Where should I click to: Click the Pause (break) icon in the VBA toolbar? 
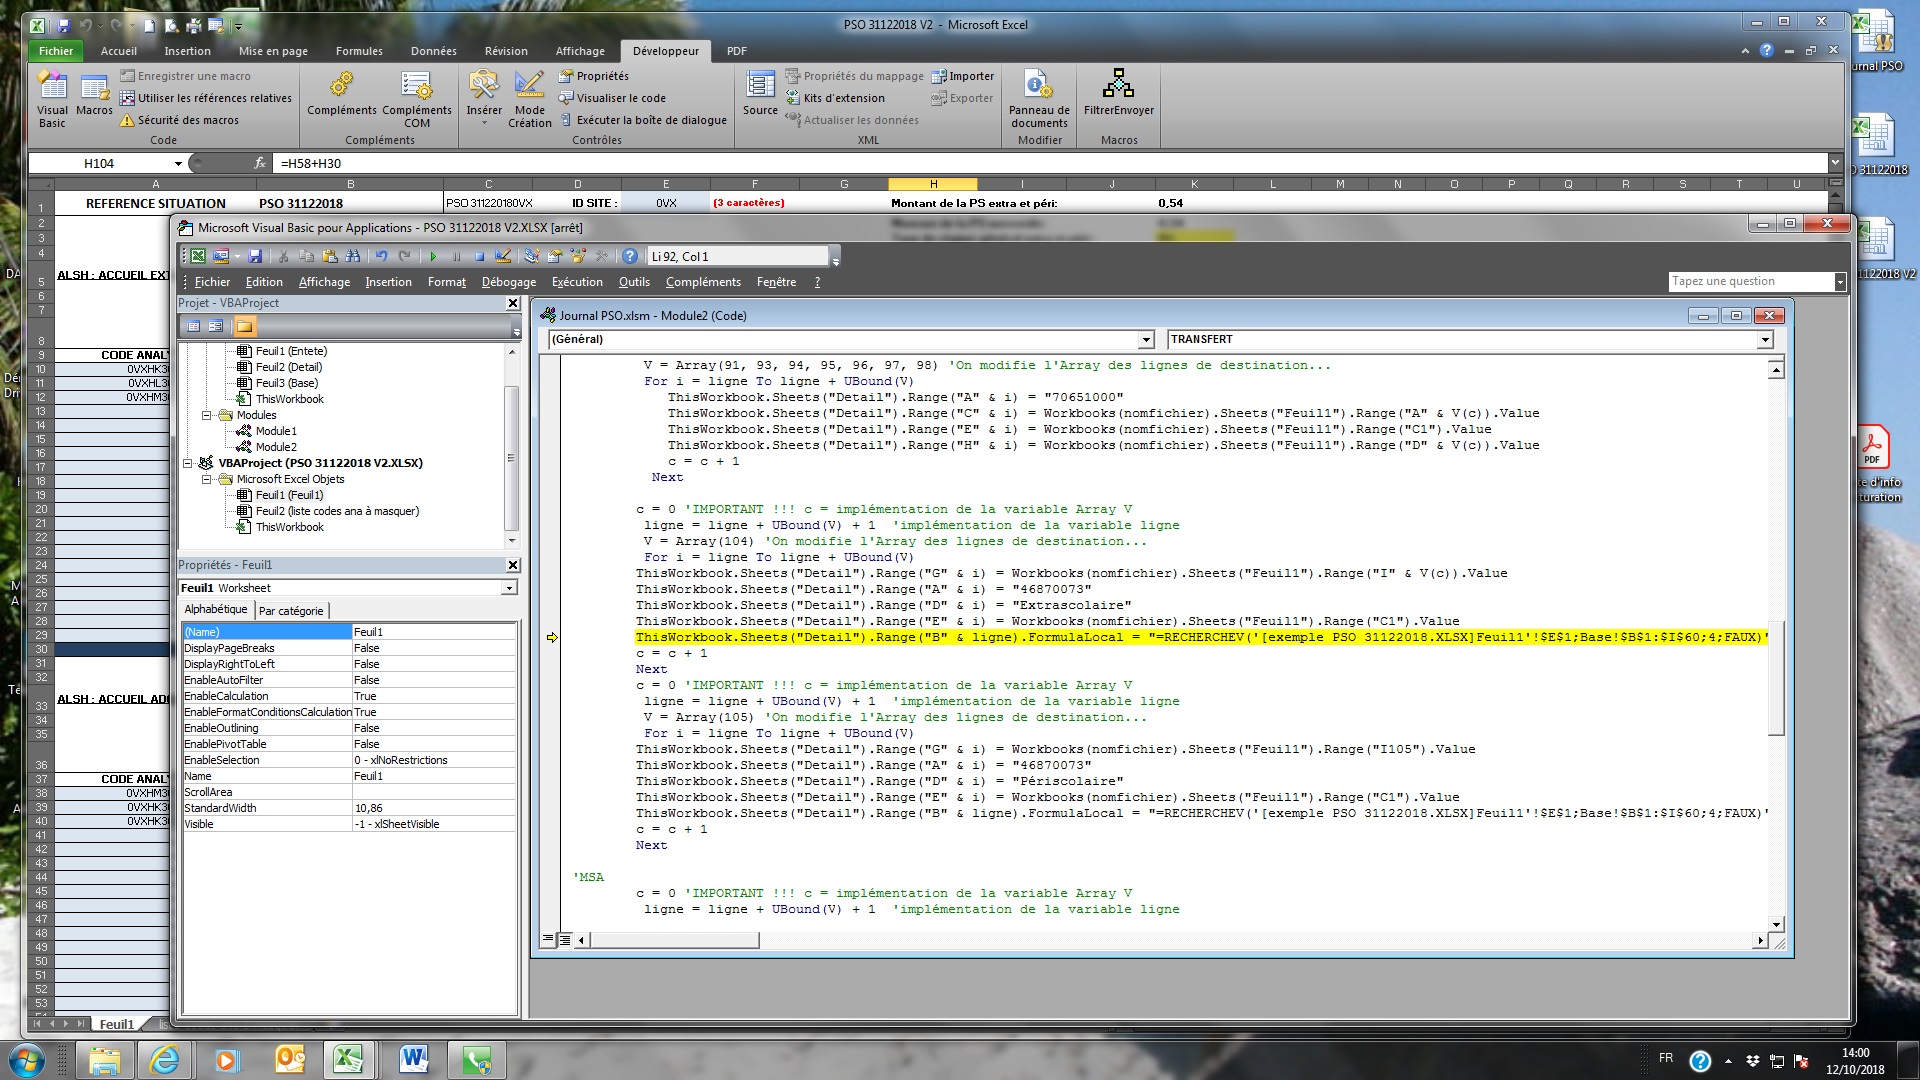pyautogui.click(x=456, y=257)
